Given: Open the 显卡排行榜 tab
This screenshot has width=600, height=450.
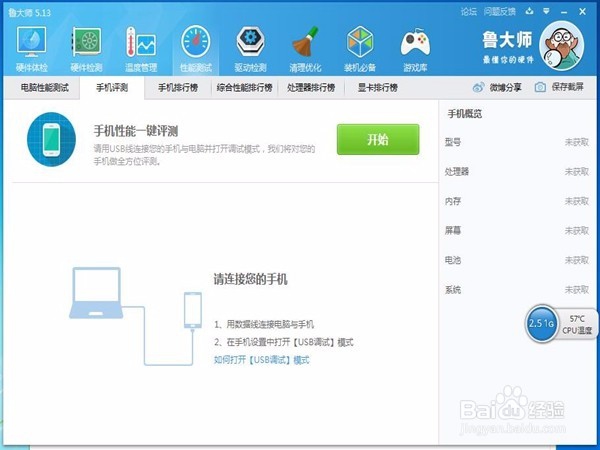Looking at the screenshot, I should (378, 88).
